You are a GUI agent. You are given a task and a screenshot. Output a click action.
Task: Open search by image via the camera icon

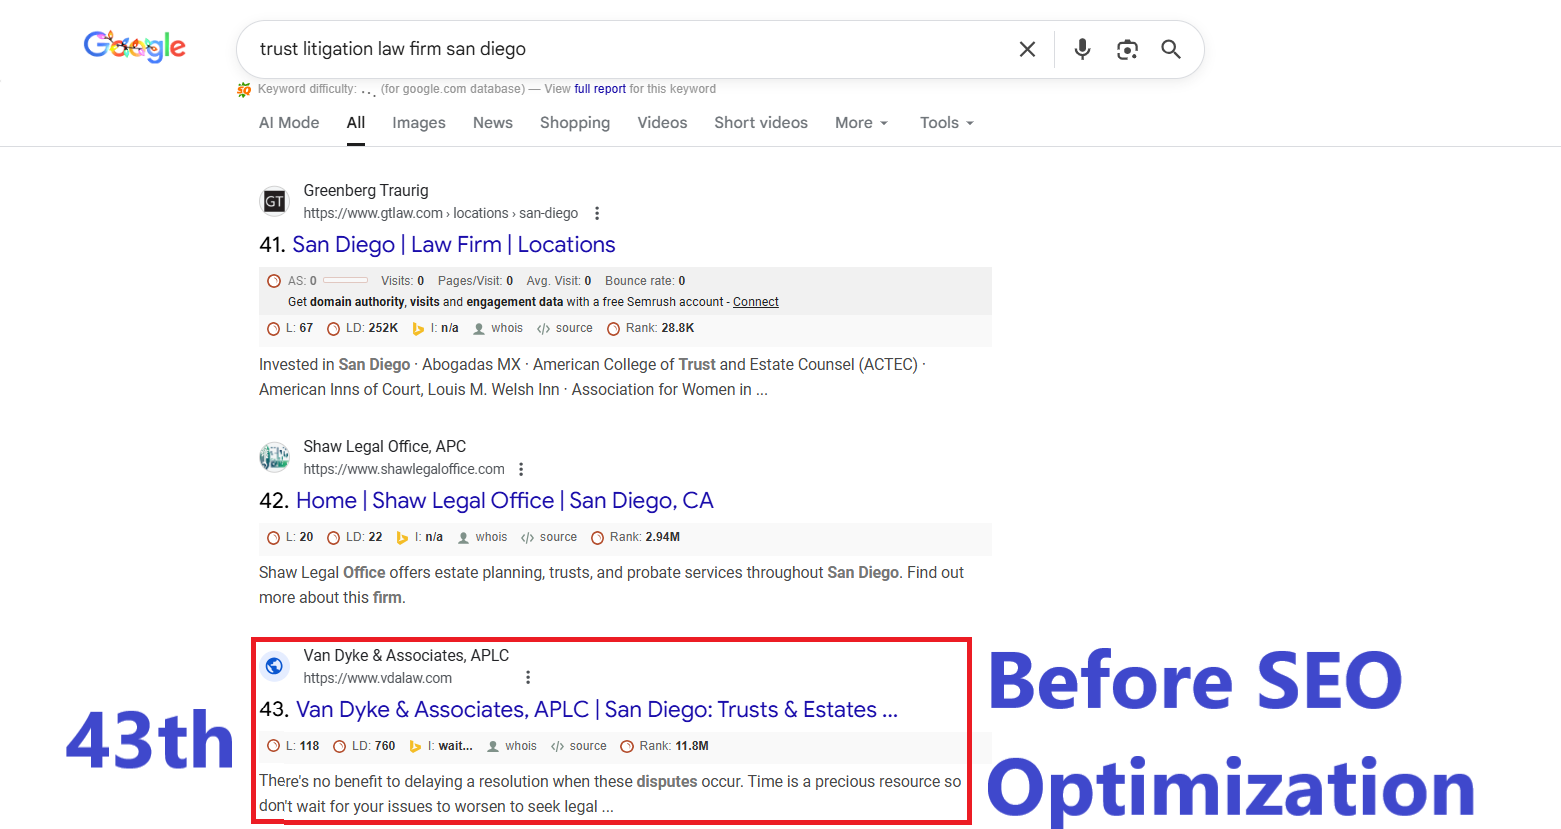(1127, 49)
